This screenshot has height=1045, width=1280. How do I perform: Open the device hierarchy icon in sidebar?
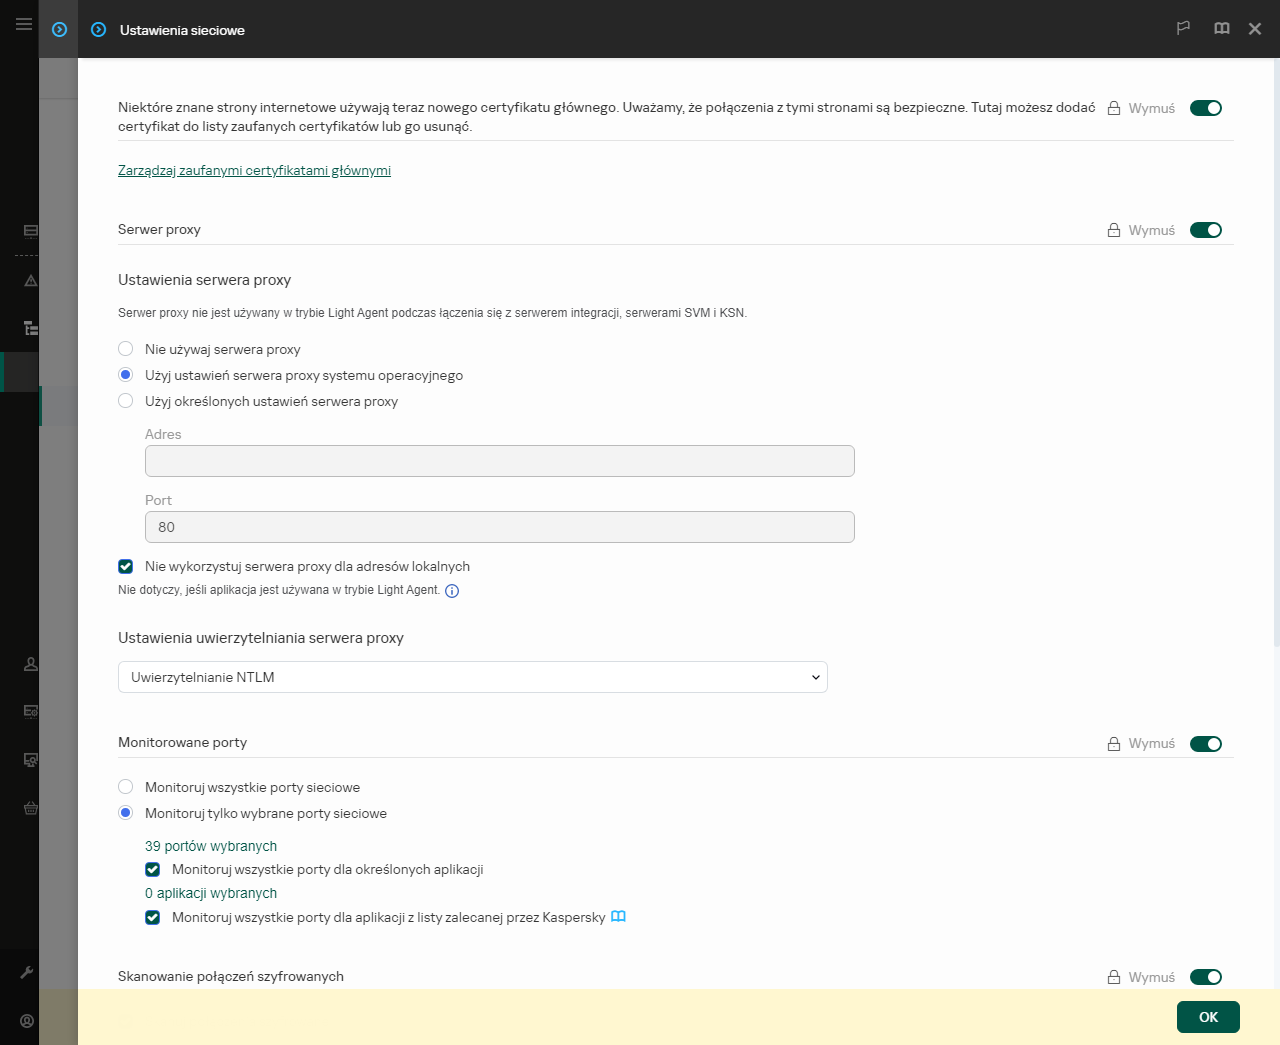coord(29,327)
